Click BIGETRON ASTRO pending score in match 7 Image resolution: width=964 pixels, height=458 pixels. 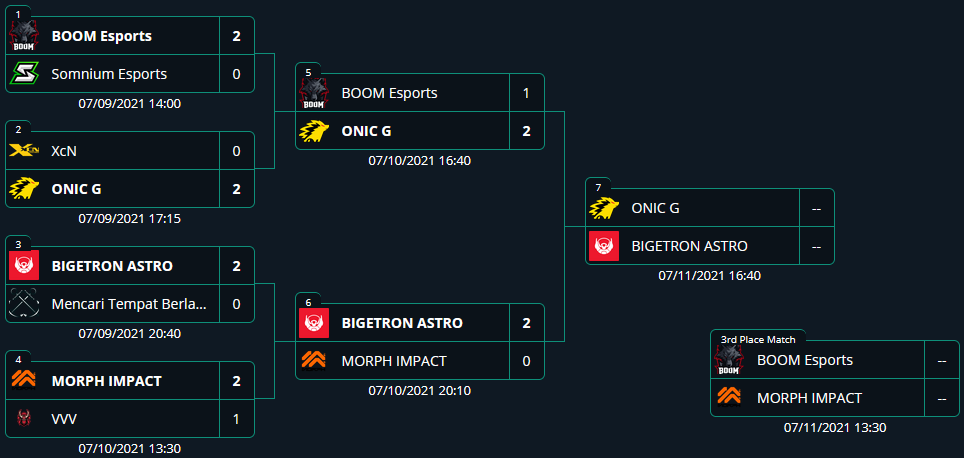click(x=816, y=247)
